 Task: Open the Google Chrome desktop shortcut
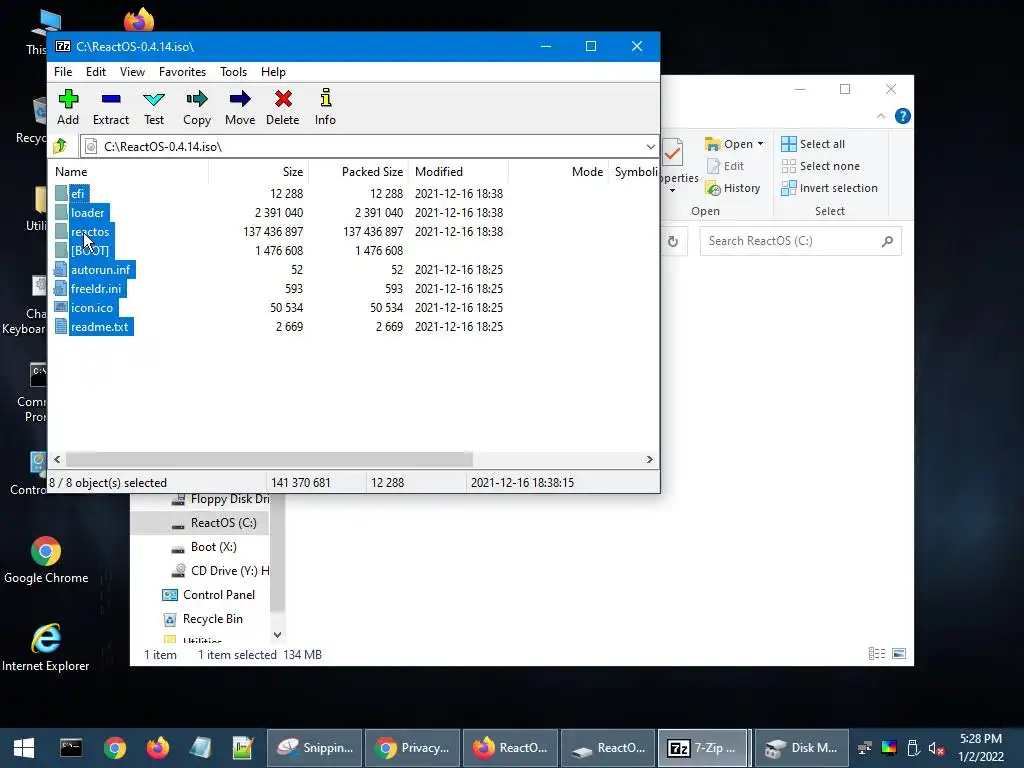[x=46, y=560]
